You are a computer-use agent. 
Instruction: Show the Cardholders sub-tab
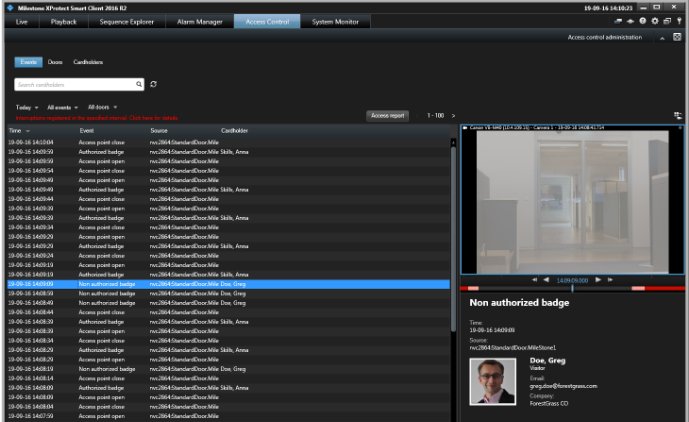[88, 62]
